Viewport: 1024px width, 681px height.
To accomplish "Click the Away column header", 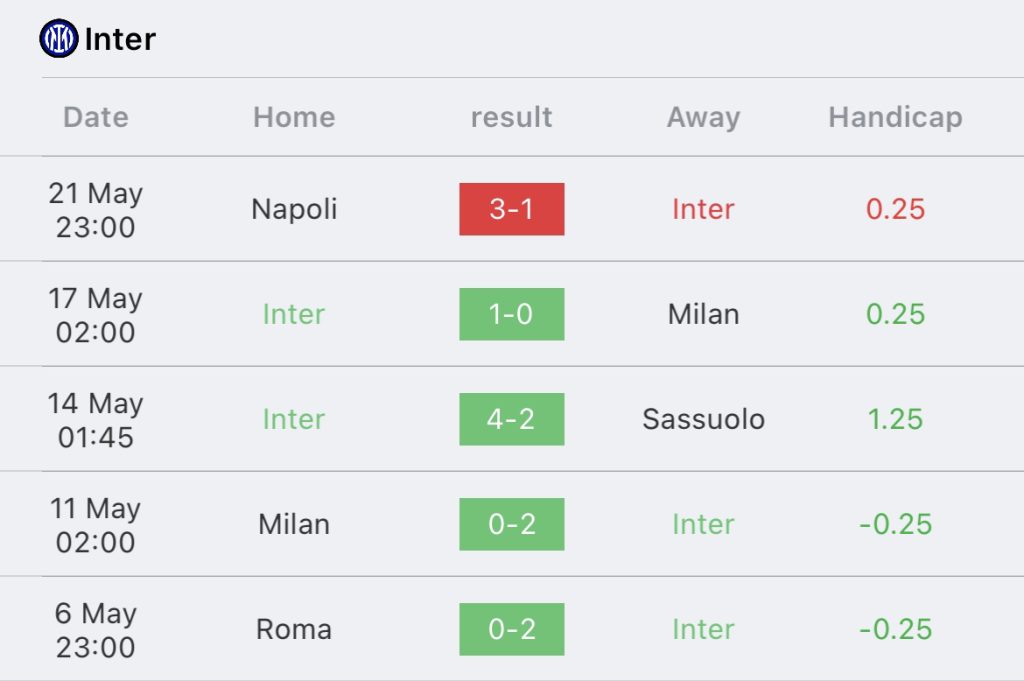I will (x=703, y=118).
